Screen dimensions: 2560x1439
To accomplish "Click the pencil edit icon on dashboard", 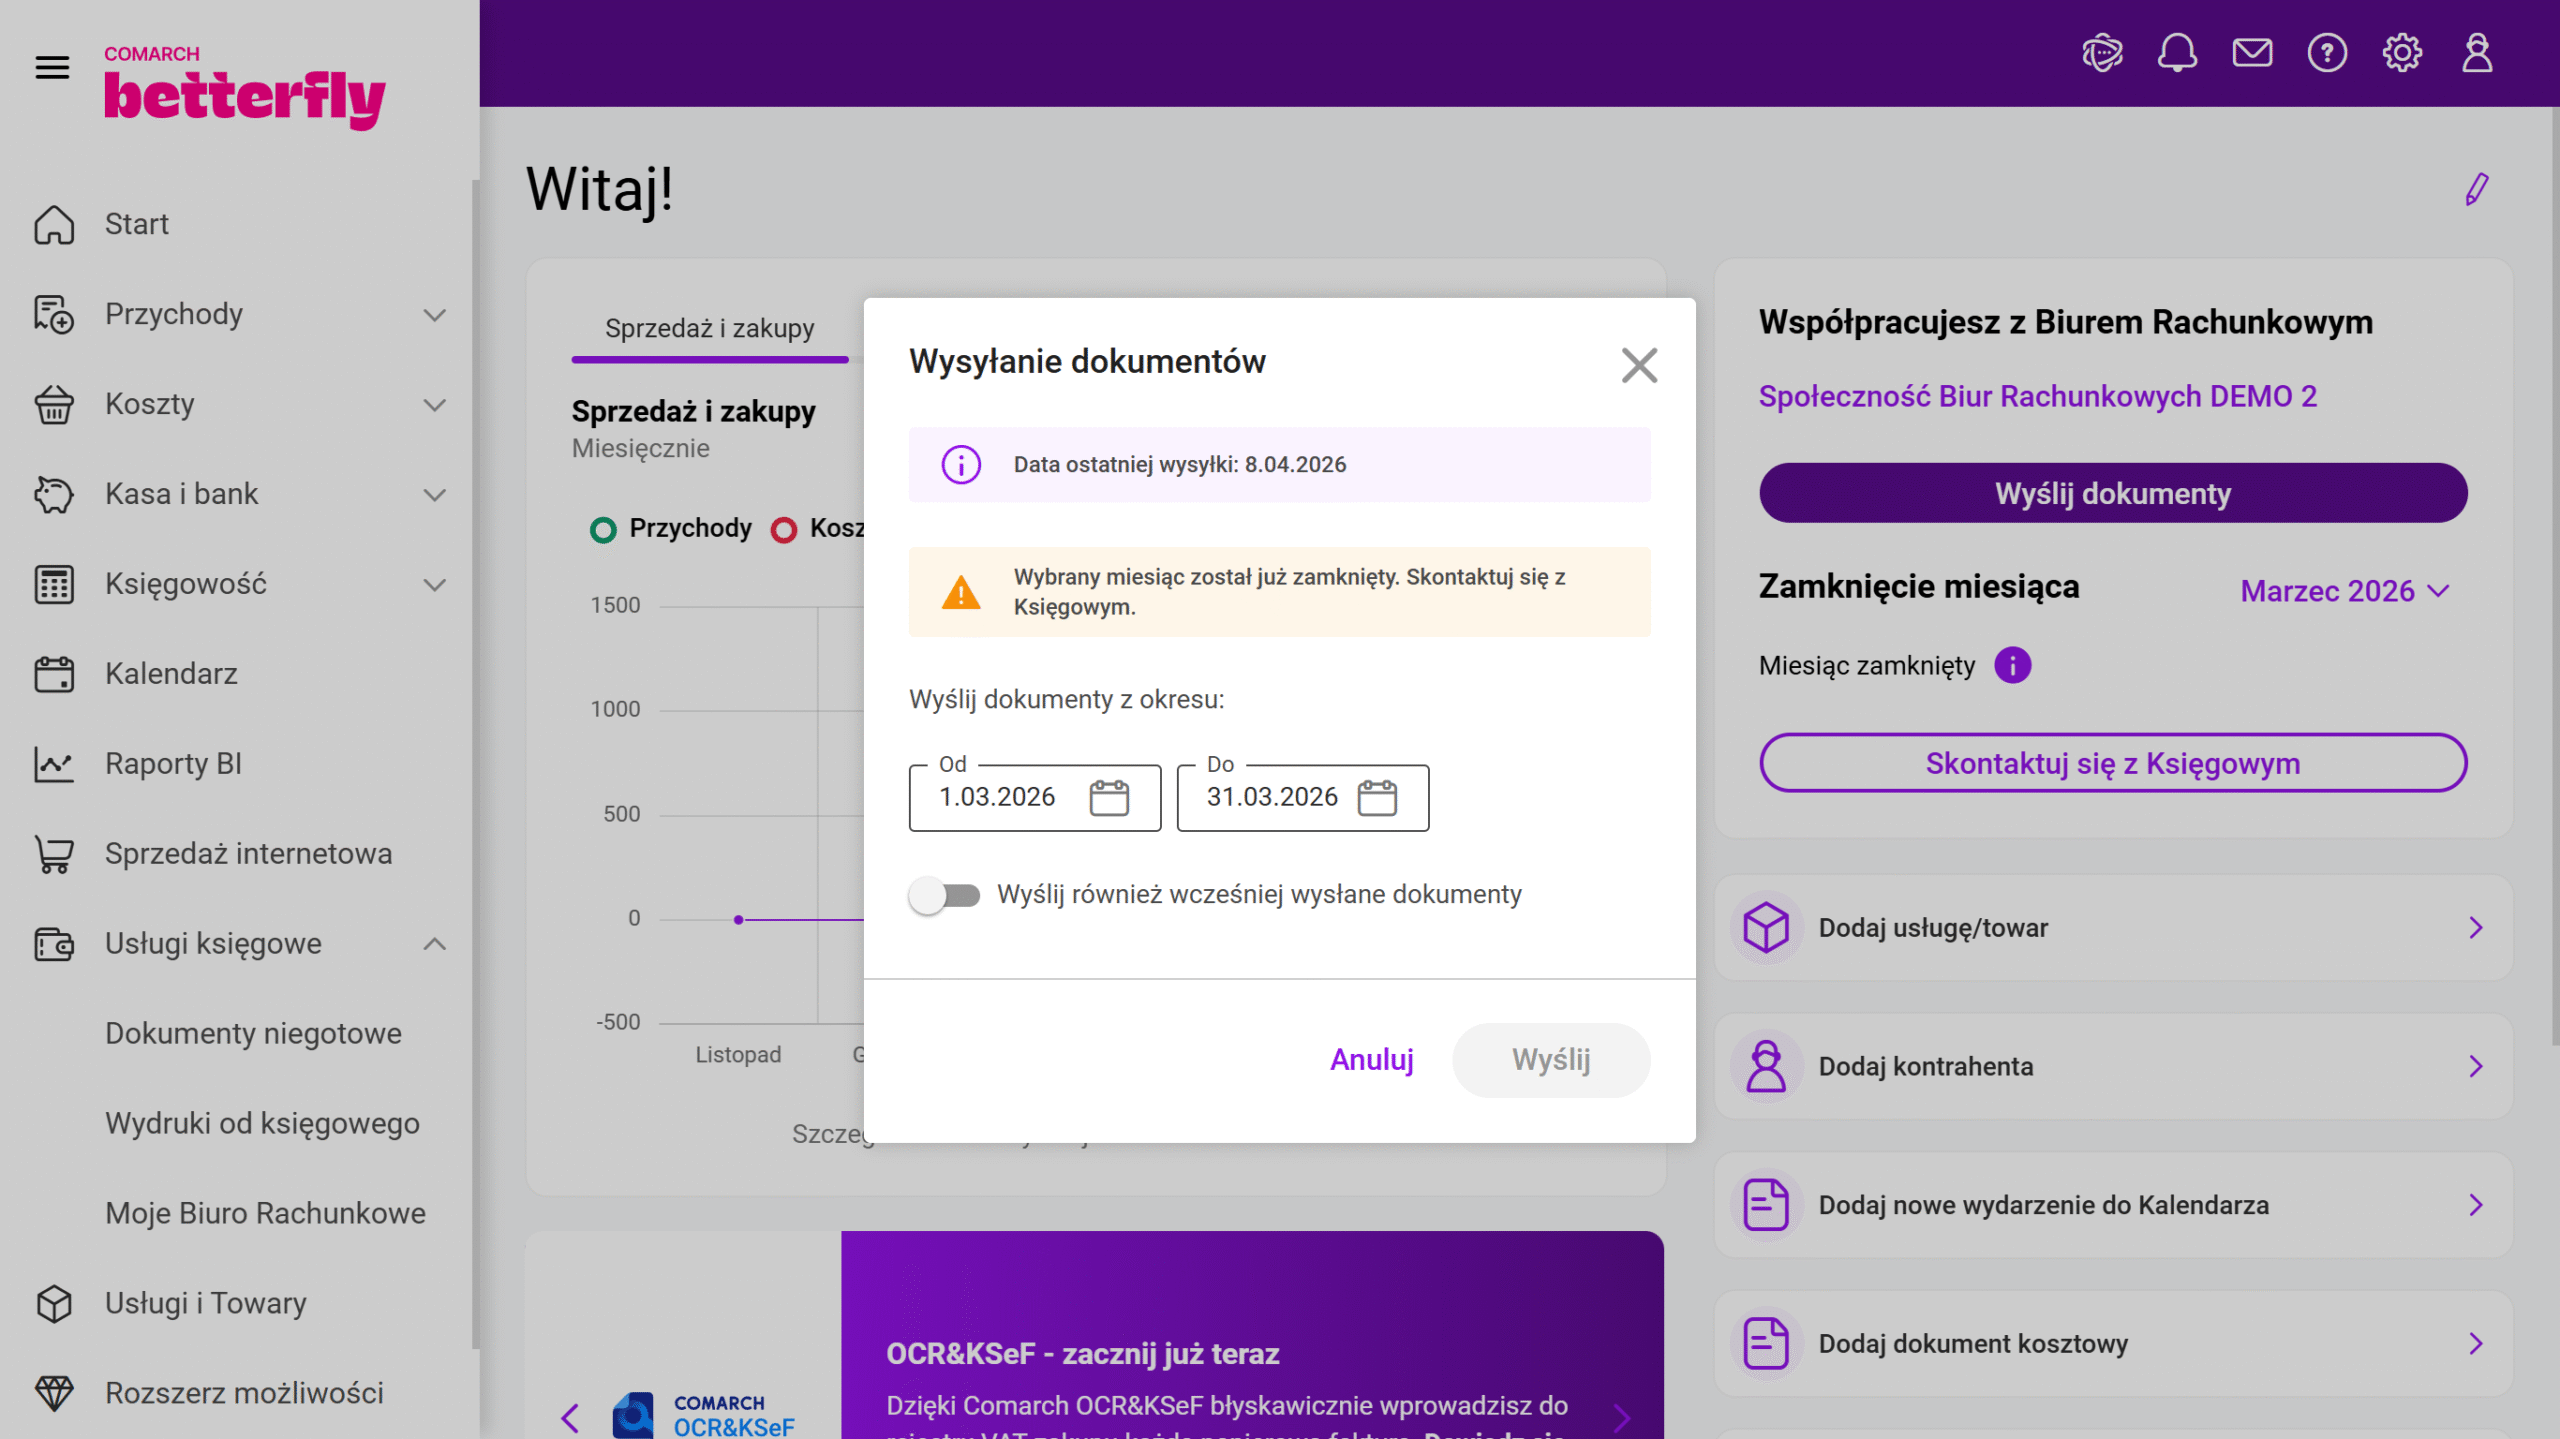I will (x=2476, y=189).
